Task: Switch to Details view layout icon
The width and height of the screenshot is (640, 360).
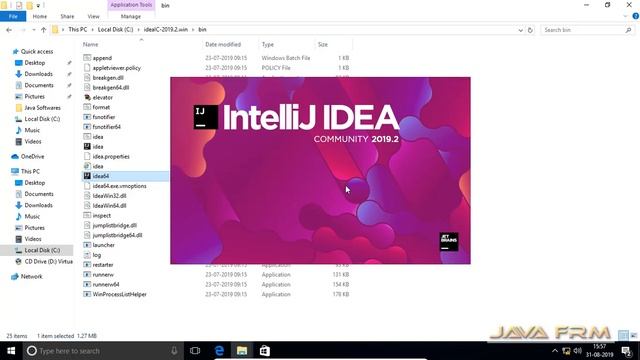Action: pyautogui.click(x=623, y=336)
